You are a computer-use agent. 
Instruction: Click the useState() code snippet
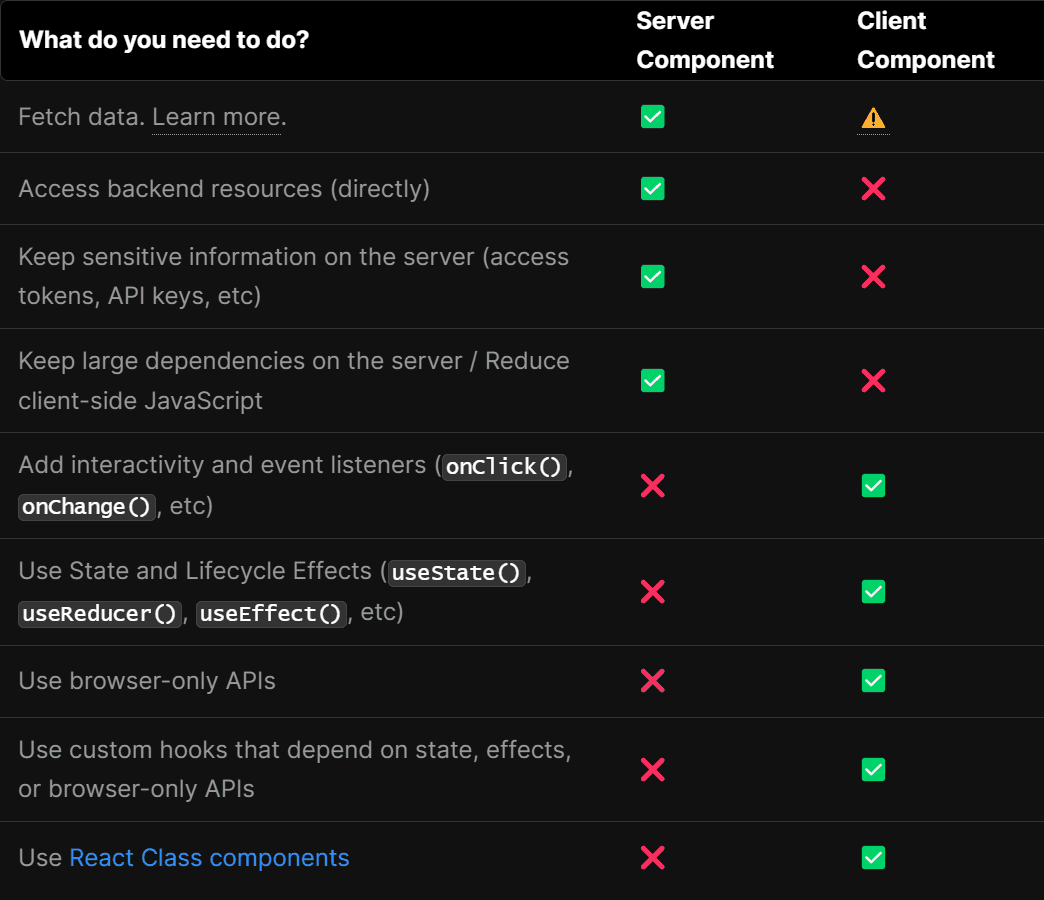point(457,572)
